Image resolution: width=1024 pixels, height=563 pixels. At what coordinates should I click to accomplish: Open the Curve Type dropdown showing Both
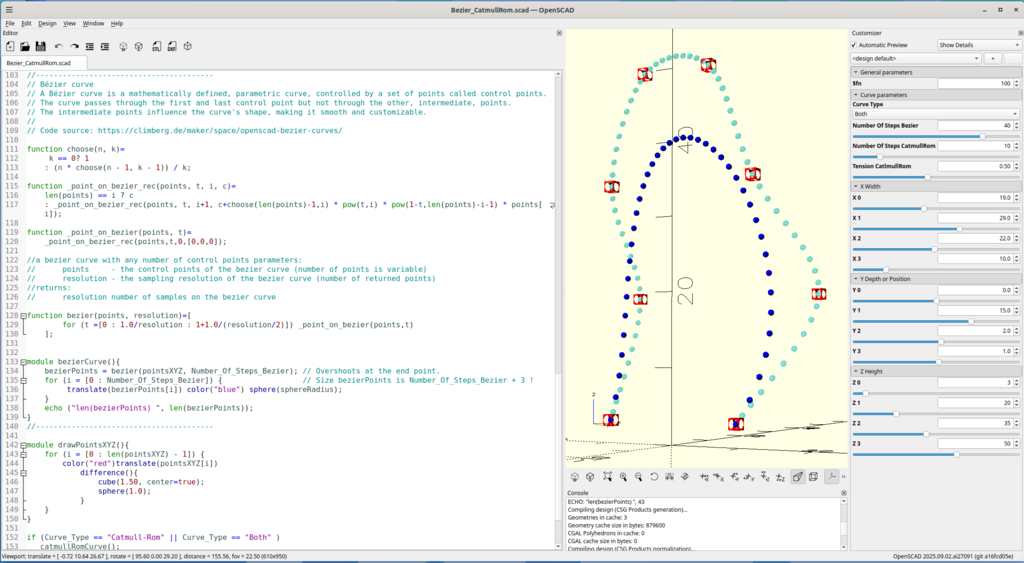pos(936,114)
